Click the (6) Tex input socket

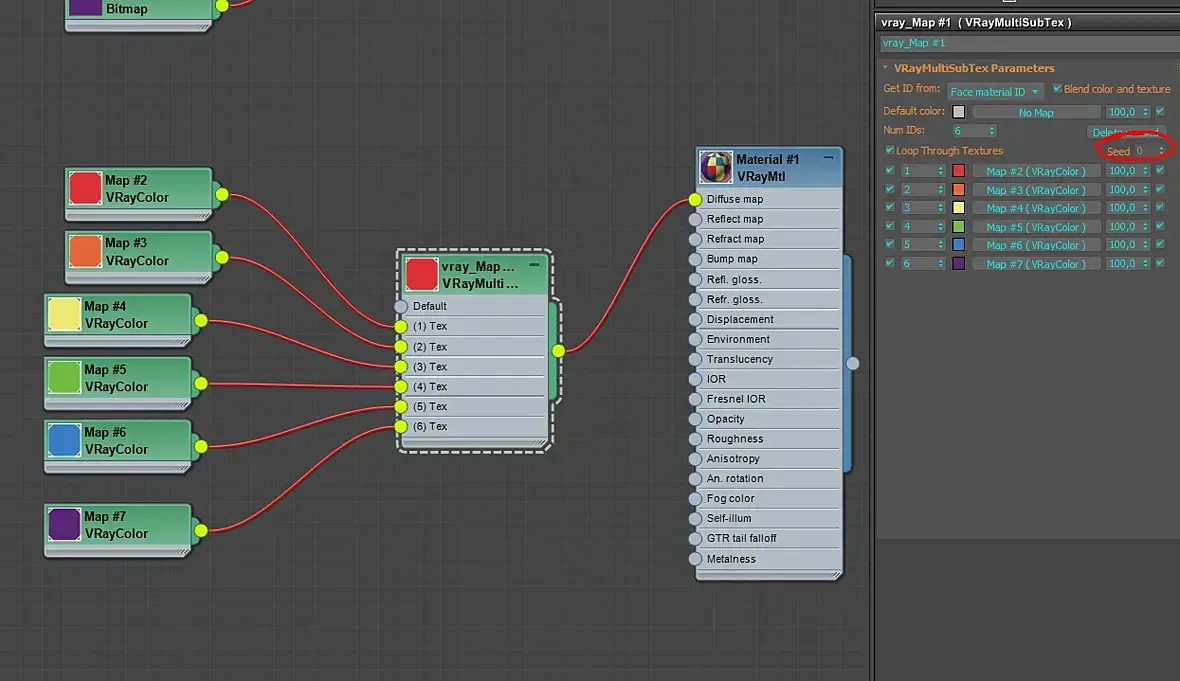coord(401,427)
